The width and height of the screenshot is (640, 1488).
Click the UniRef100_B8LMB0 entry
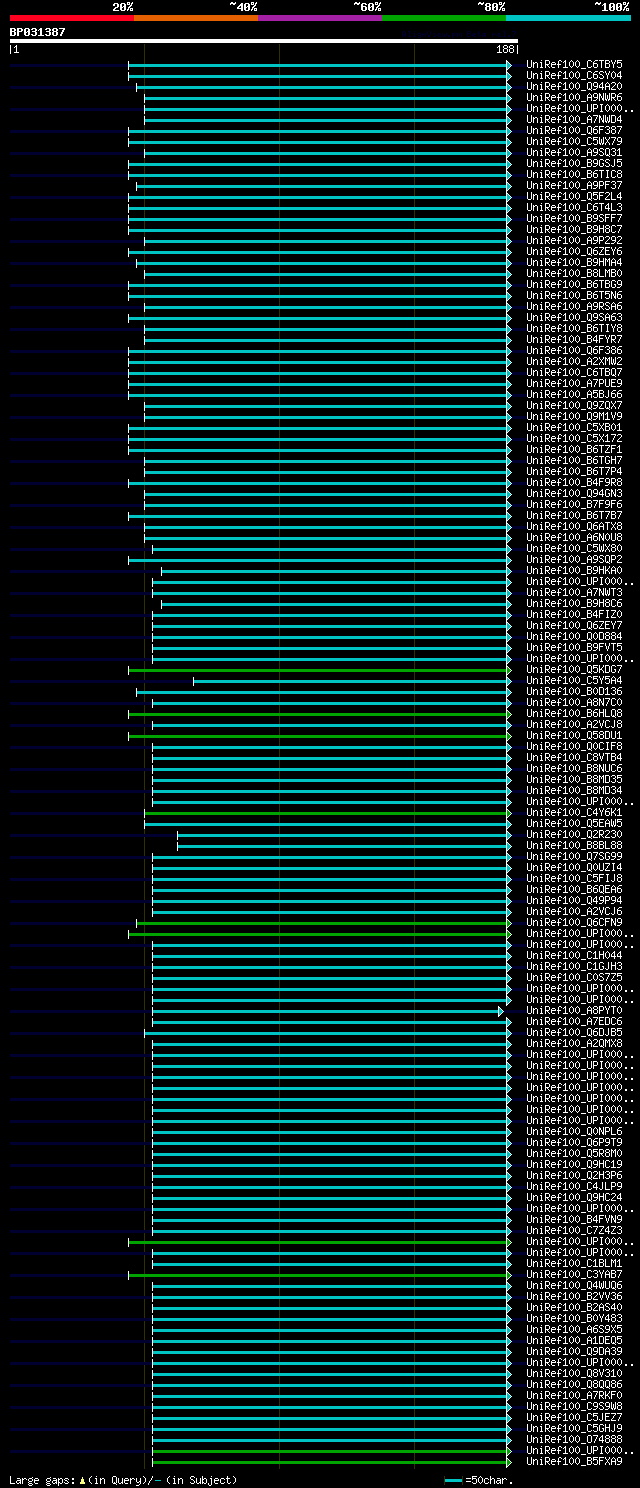point(574,274)
